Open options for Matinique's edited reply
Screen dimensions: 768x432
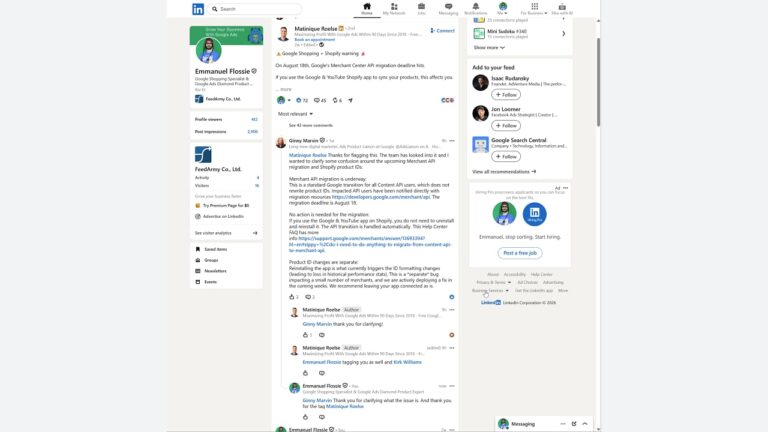(452, 348)
